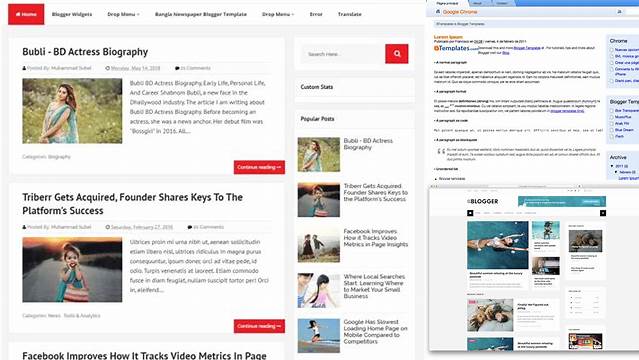Open Bangla Newspaper Blogger Template menu item

[201, 14]
